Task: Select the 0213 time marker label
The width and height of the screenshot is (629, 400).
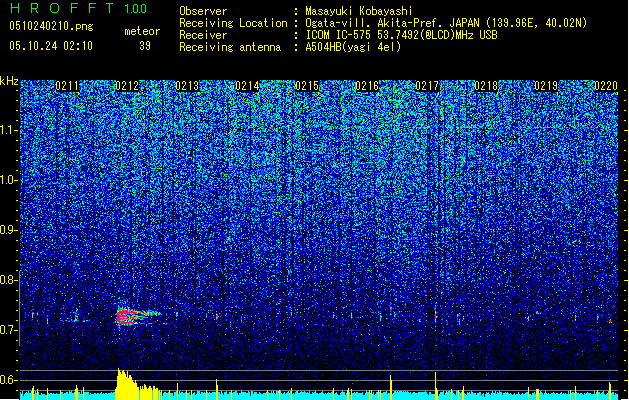Action: pyautogui.click(x=187, y=86)
